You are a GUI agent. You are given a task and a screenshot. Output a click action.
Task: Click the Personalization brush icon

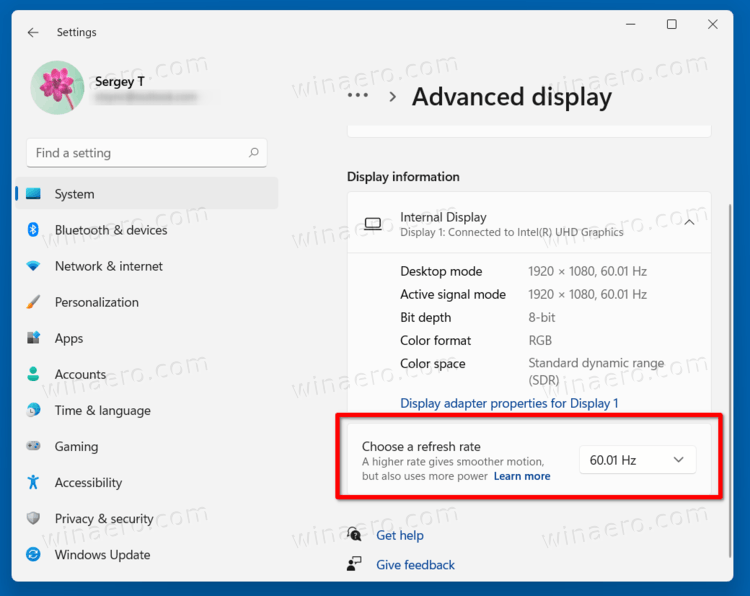(33, 302)
